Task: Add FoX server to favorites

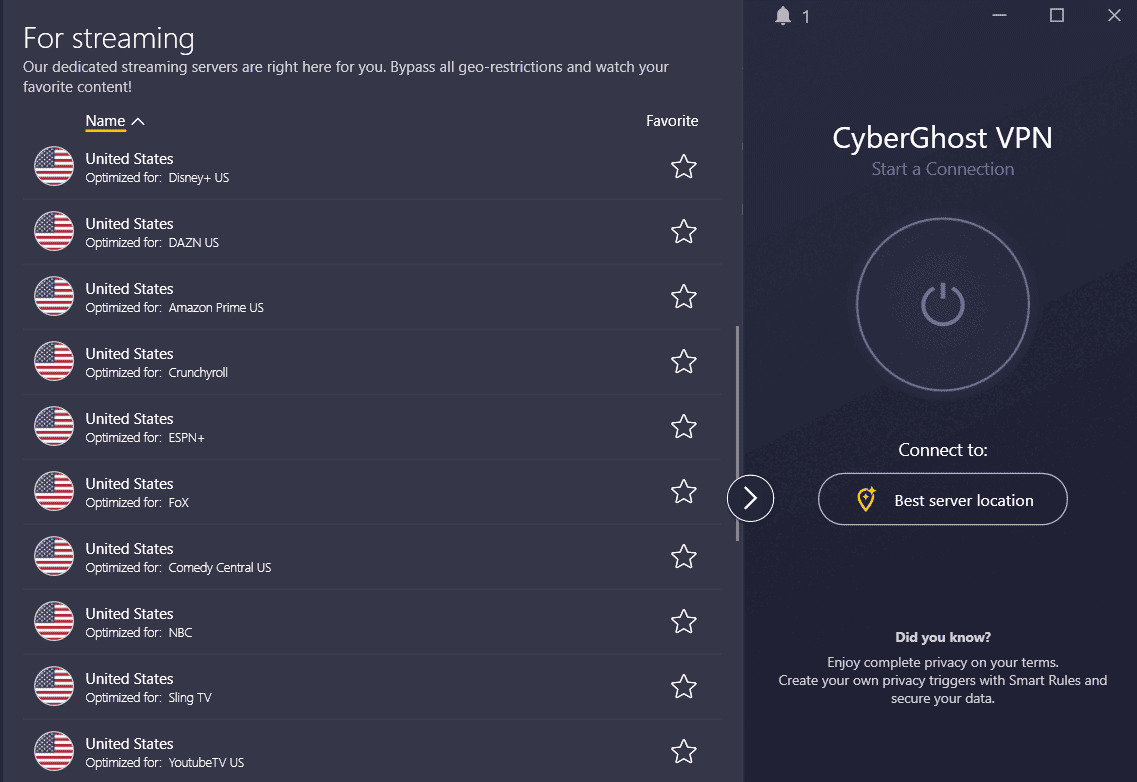Action: [684, 491]
